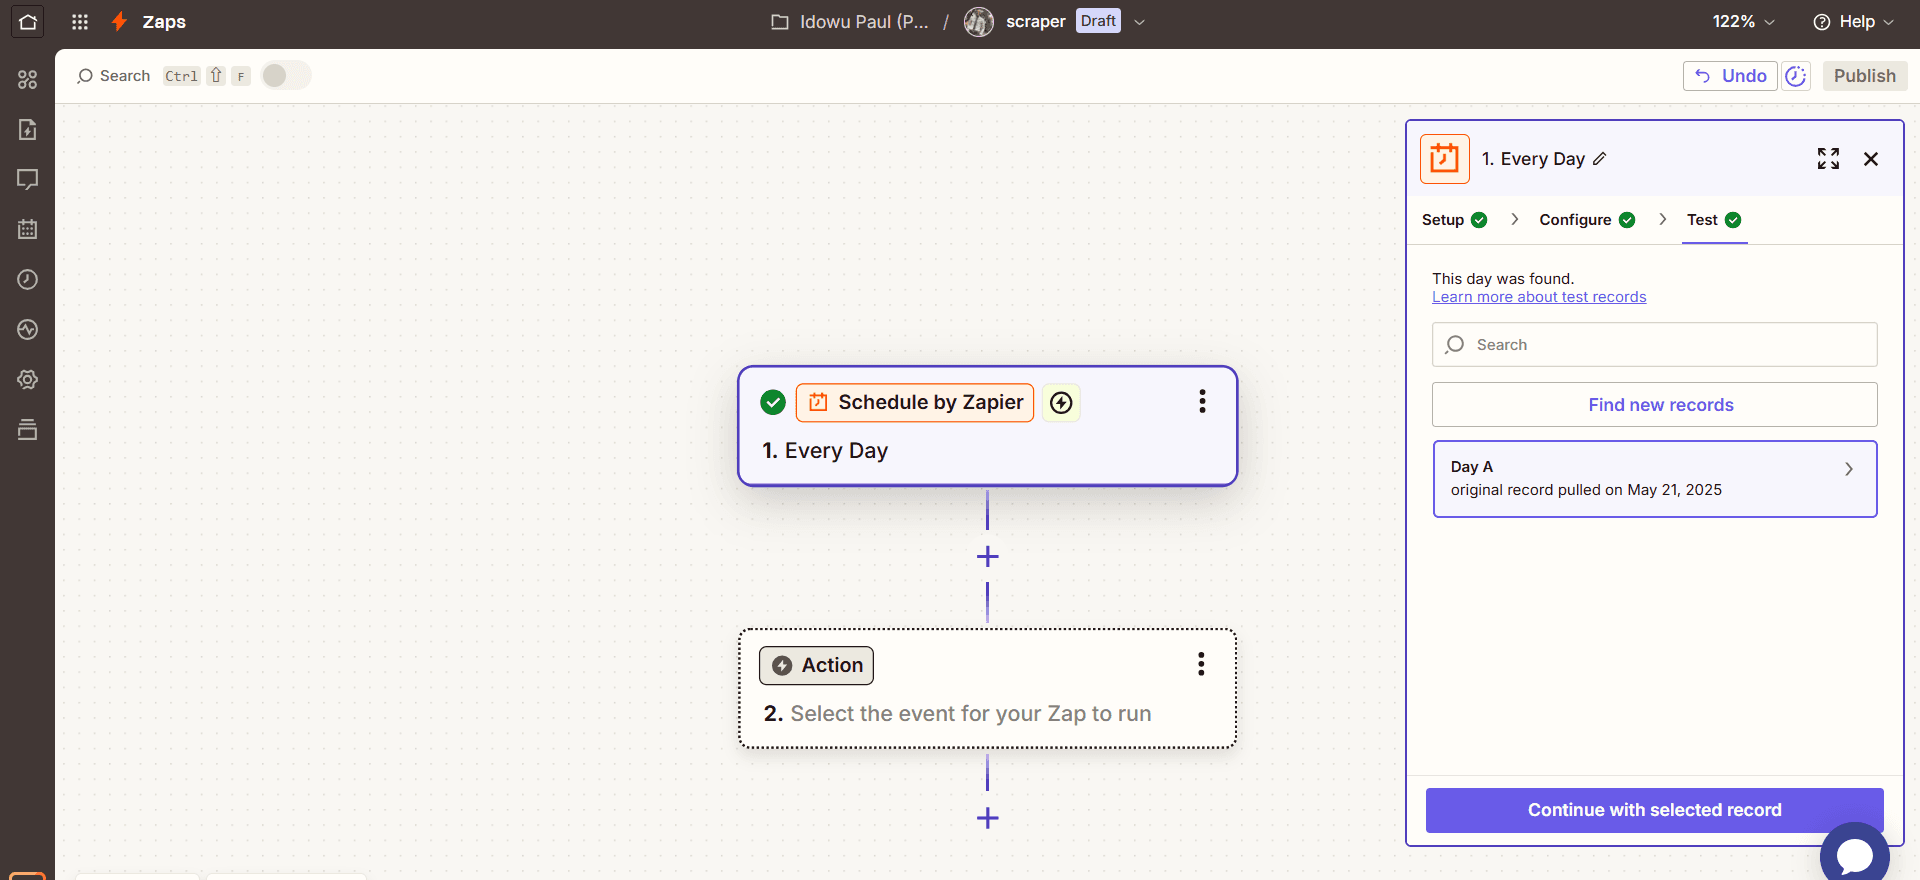Open the sidebar calendar change history icon
The width and height of the screenshot is (1920, 880).
click(x=27, y=229)
